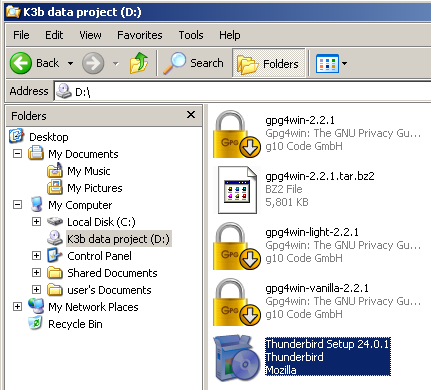This screenshot has height=390, width=431.
Task: Click the gpg4win-2.2.1 file name
Action: click(x=300, y=120)
